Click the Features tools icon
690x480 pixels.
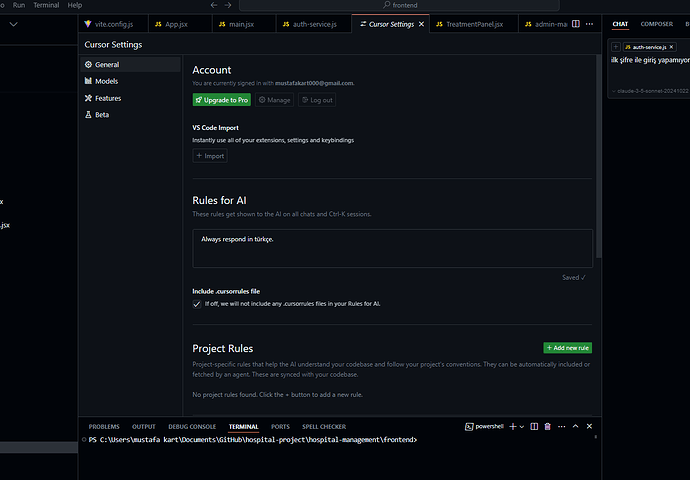click(x=88, y=98)
